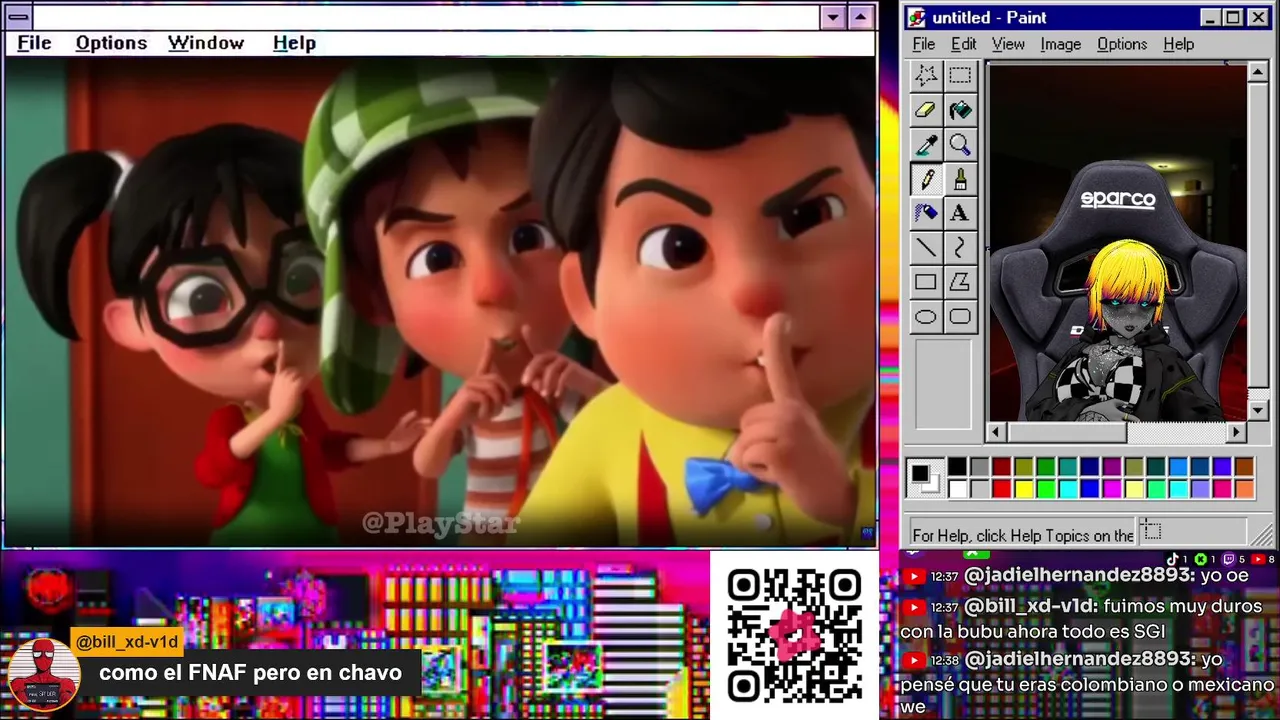Click the up-arrow button on the video window's title bar
Image resolution: width=1280 pixels, height=720 pixels.
tap(860, 17)
